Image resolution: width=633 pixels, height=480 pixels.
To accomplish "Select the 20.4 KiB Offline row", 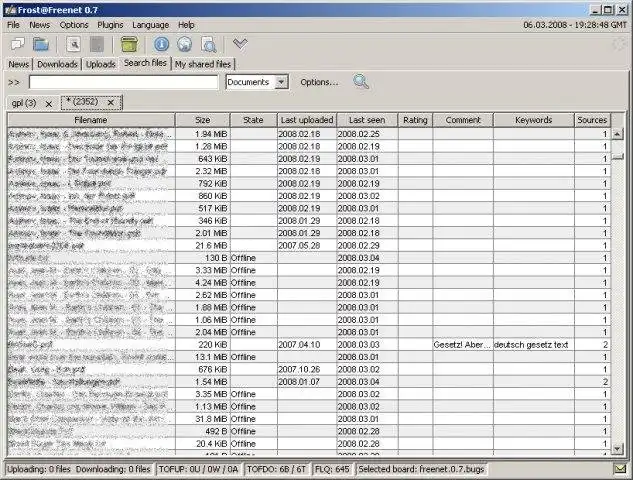I will coord(309,444).
